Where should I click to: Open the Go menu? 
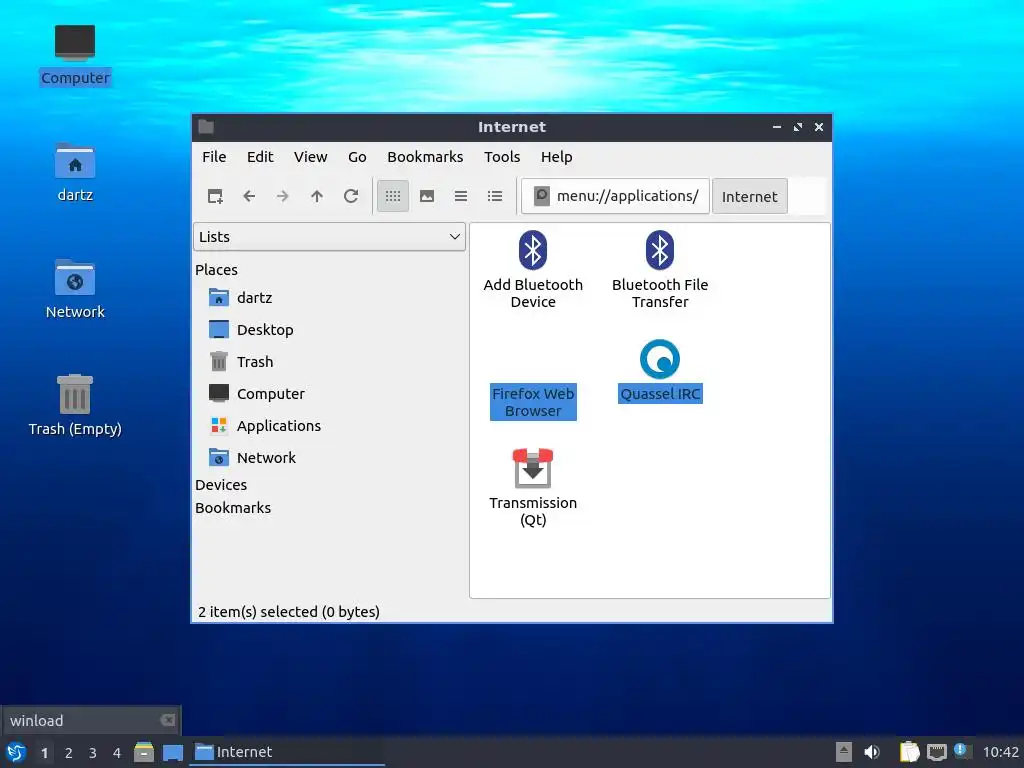click(357, 157)
